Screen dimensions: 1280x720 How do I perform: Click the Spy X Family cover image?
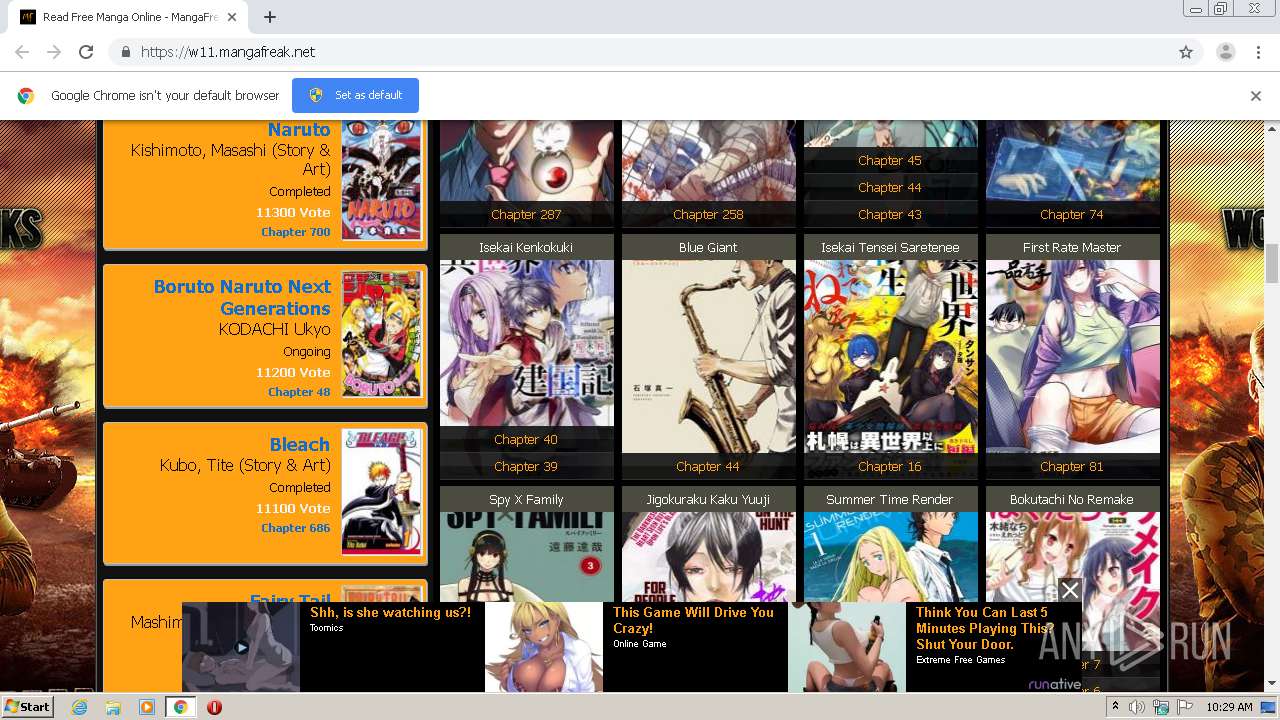coord(527,556)
